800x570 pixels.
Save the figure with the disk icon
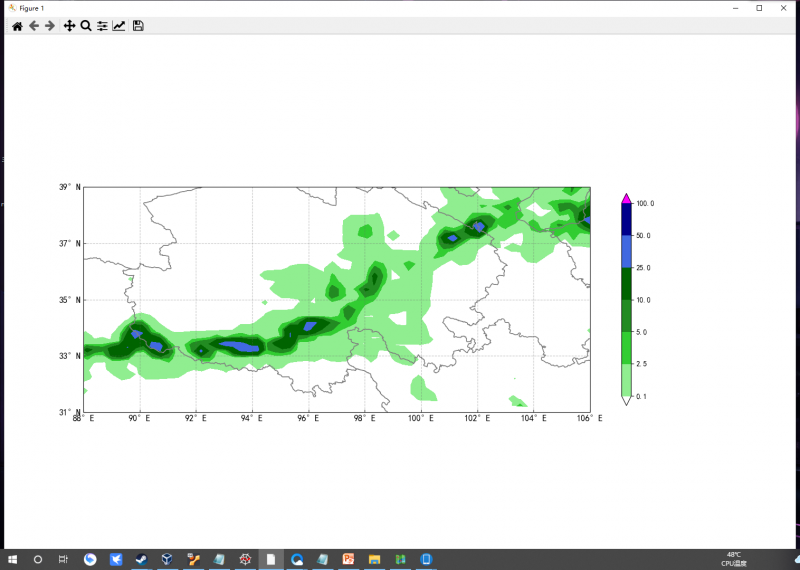[x=138, y=26]
